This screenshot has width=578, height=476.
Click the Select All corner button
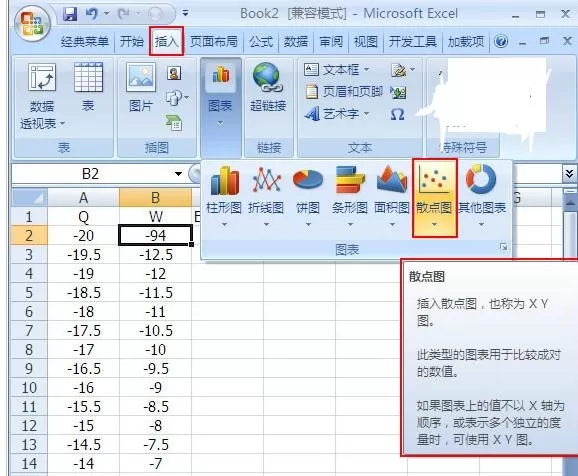[29, 198]
